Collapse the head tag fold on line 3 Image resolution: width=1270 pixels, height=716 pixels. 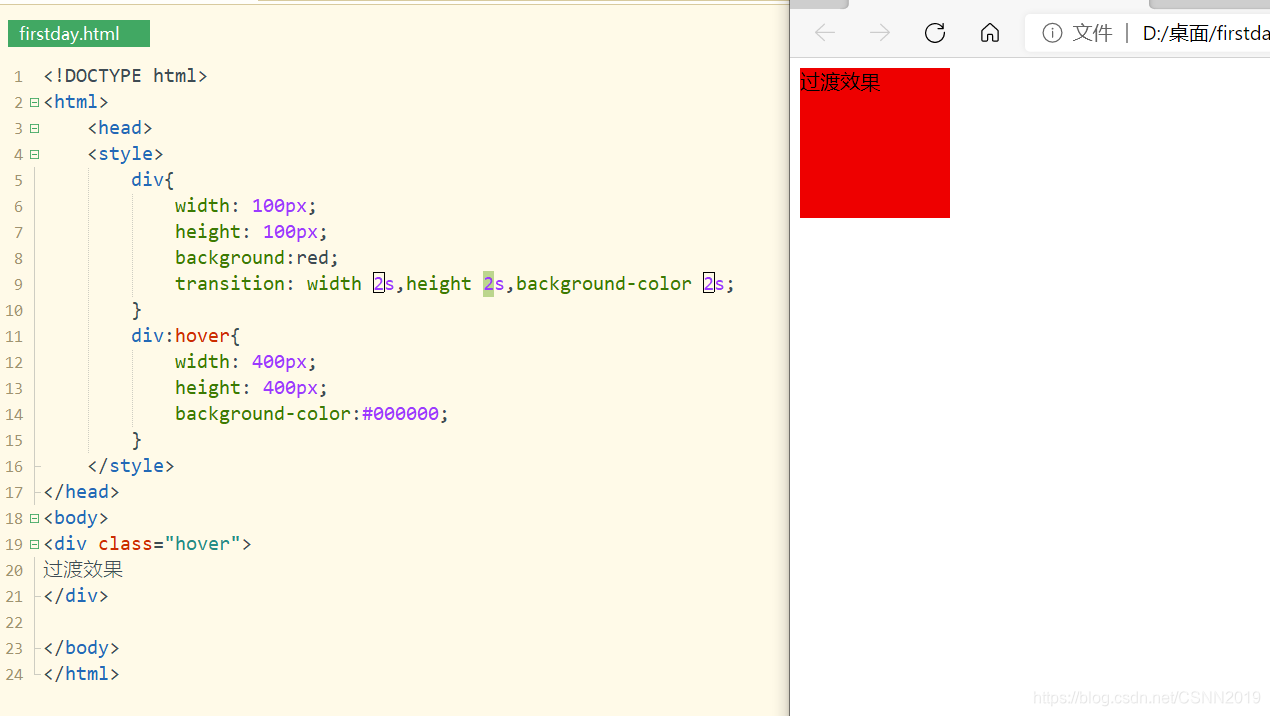coord(34,128)
